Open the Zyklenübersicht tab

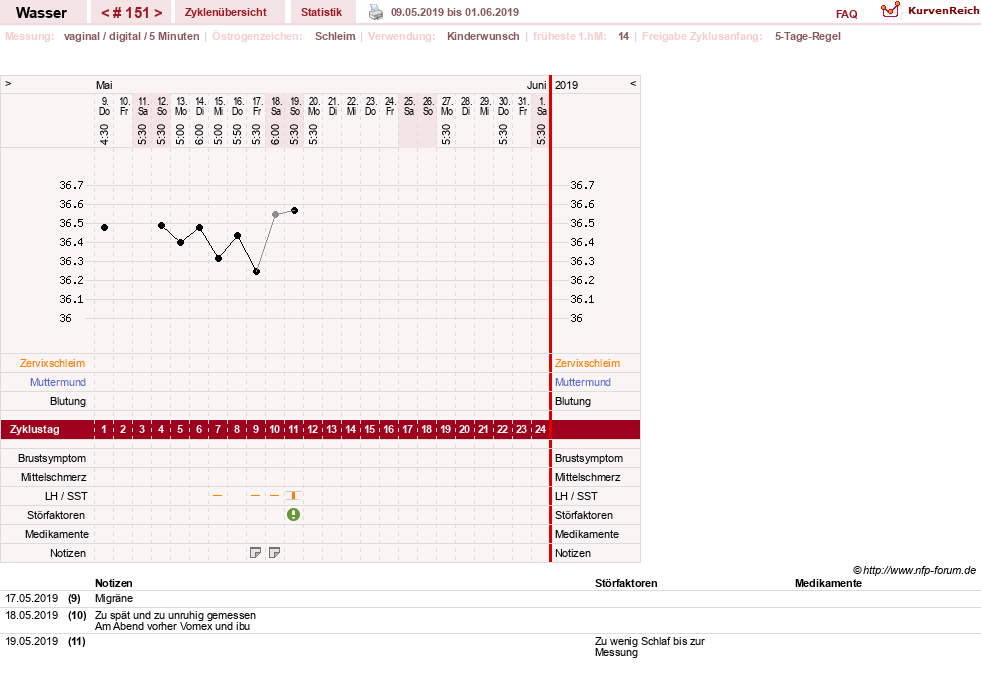pos(225,12)
